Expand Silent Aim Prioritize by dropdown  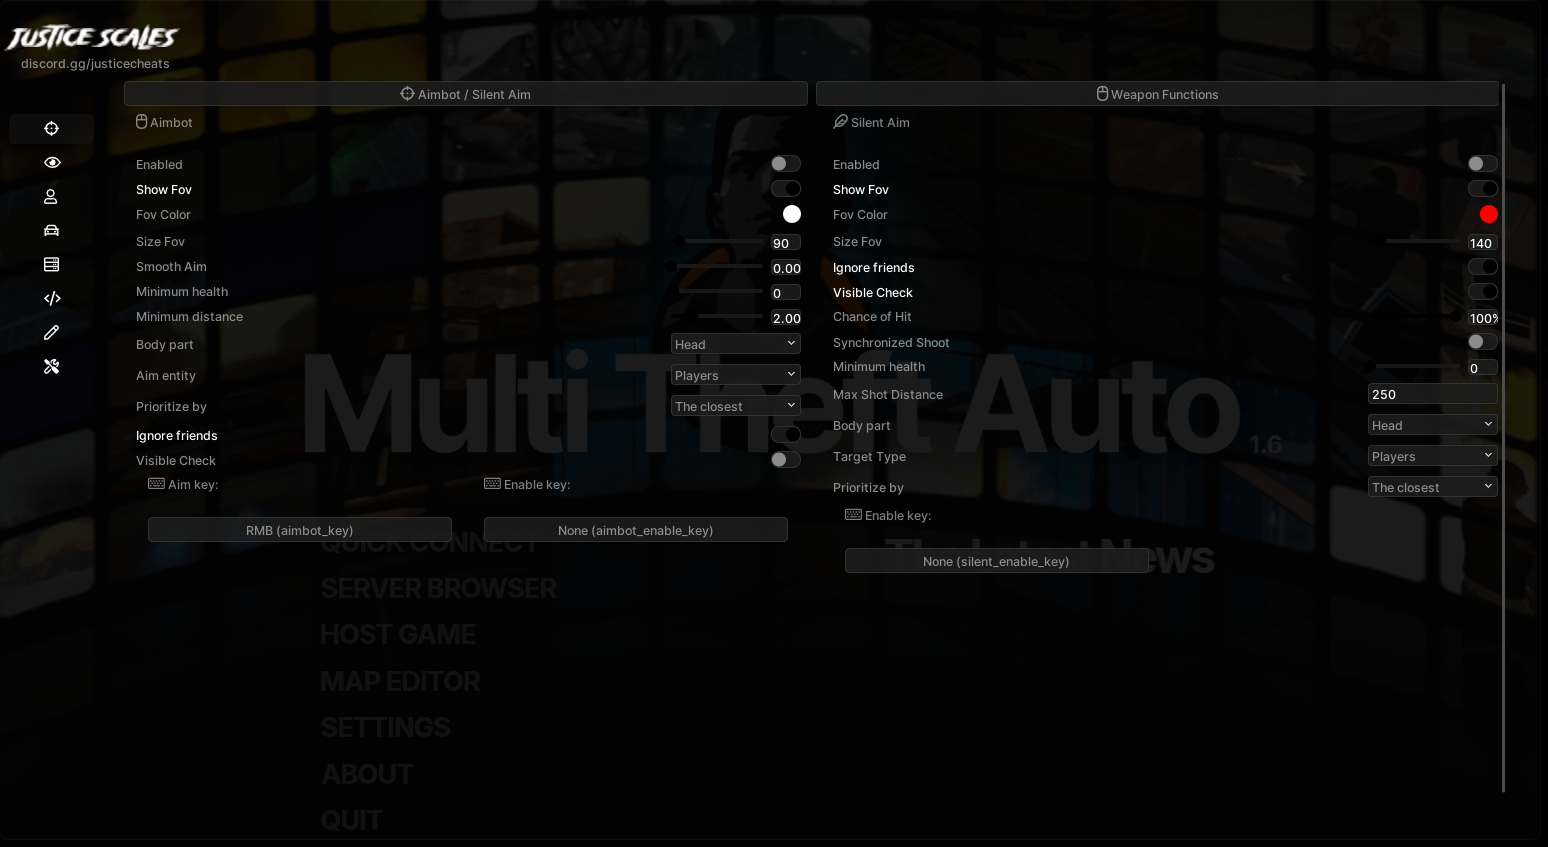[1432, 487]
